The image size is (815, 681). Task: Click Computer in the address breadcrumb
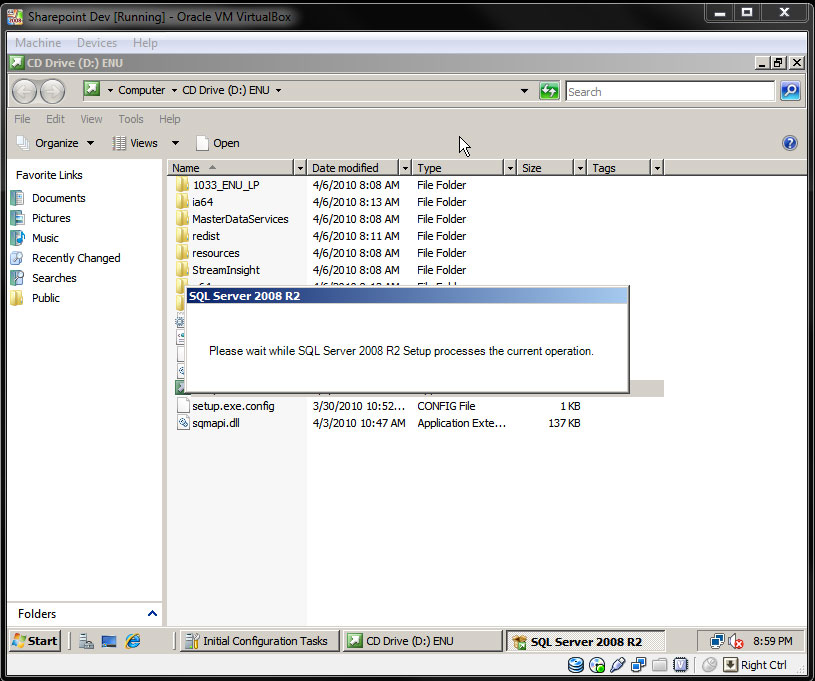[141, 90]
